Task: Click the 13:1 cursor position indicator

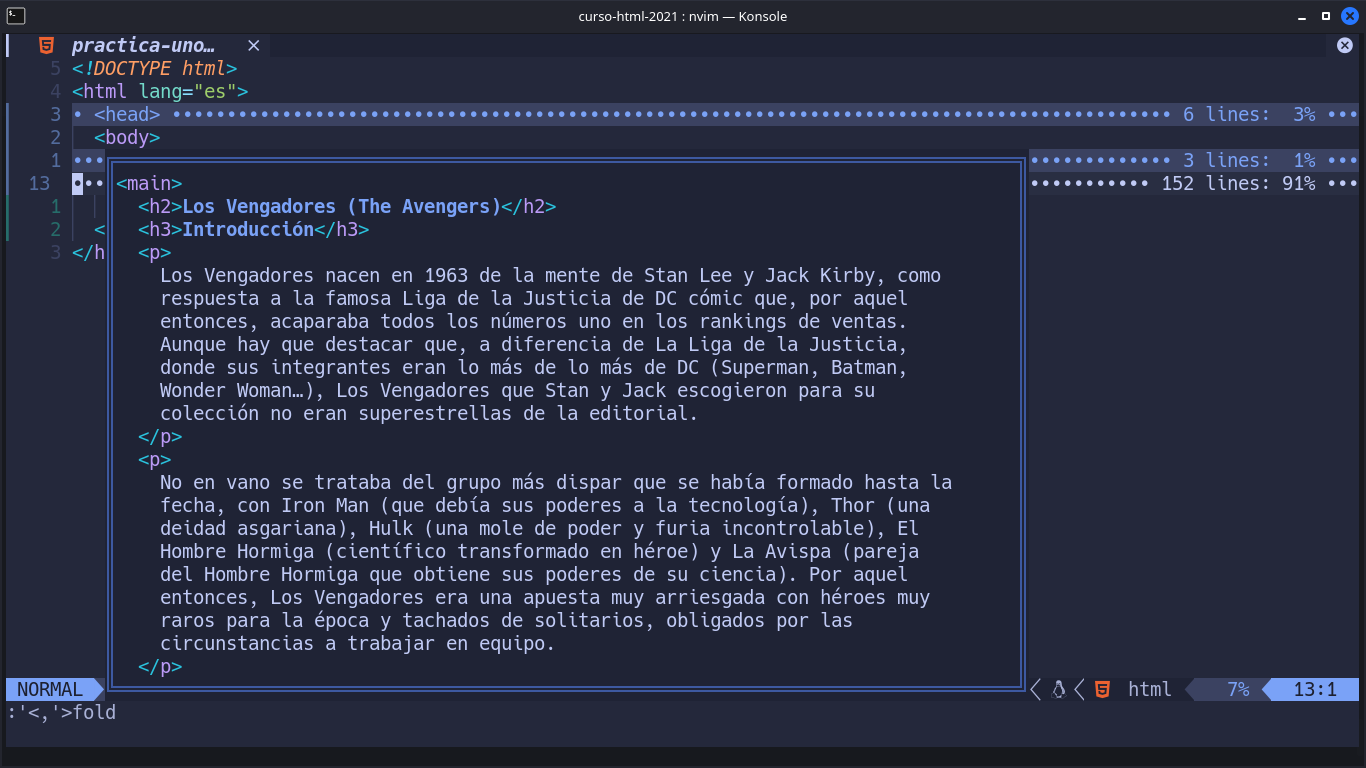Action: [x=1315, y=689]
